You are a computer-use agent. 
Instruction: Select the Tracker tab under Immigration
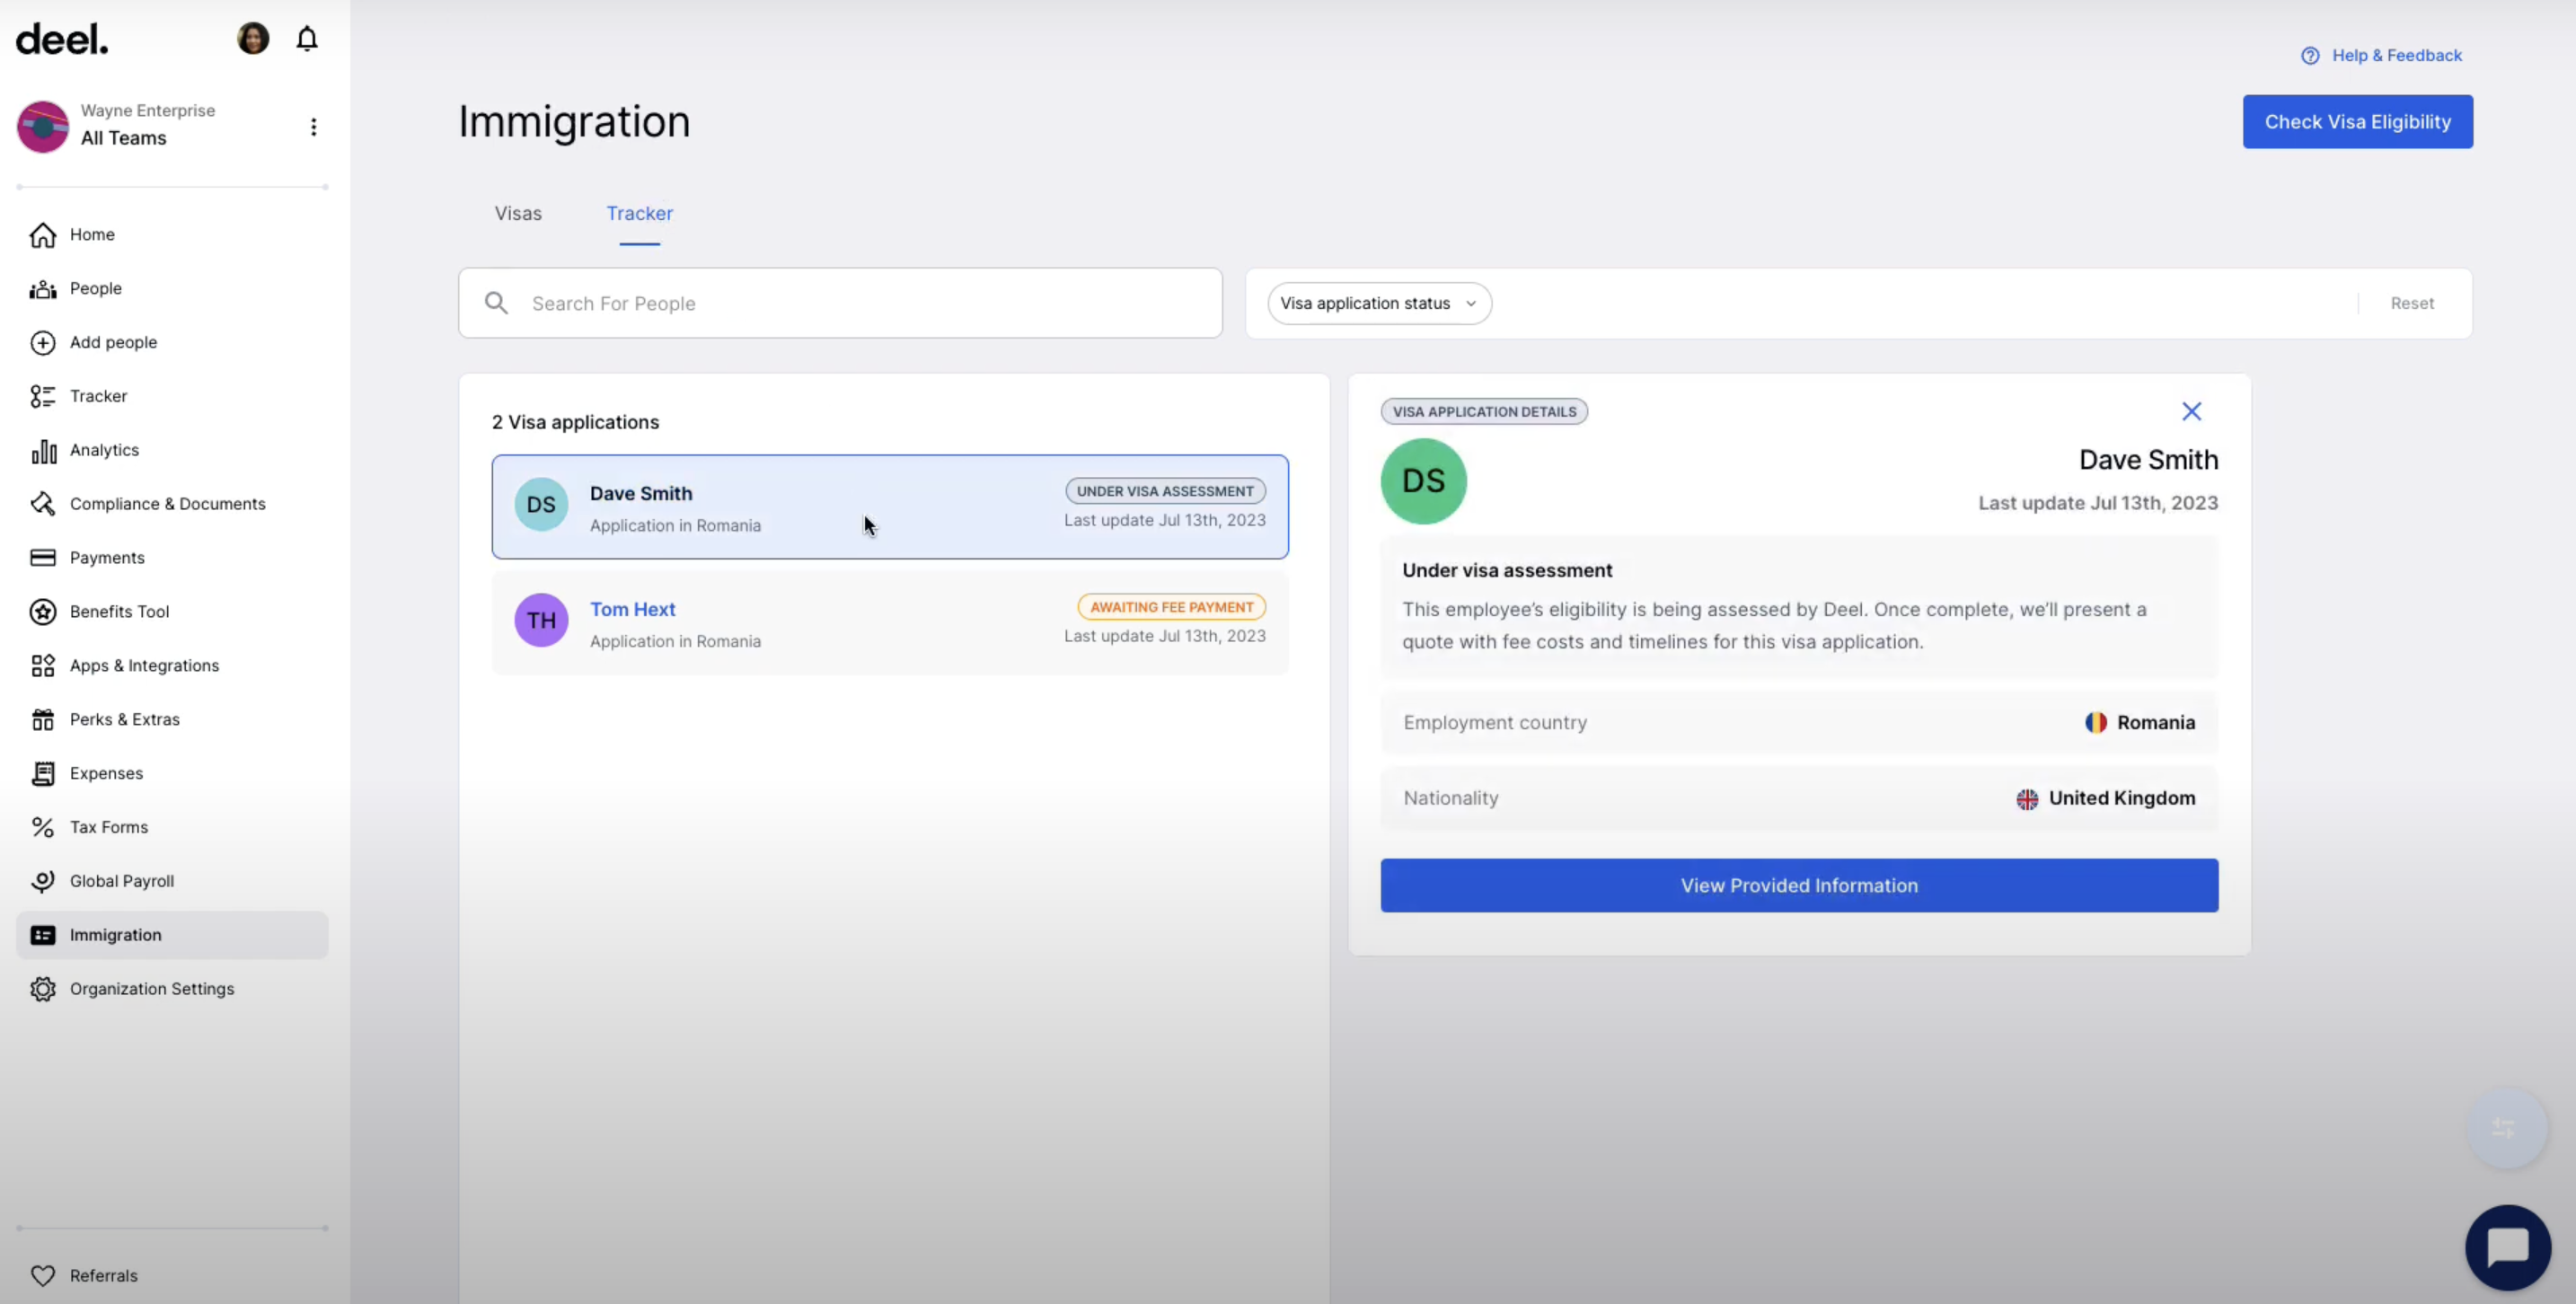[639, 213]
